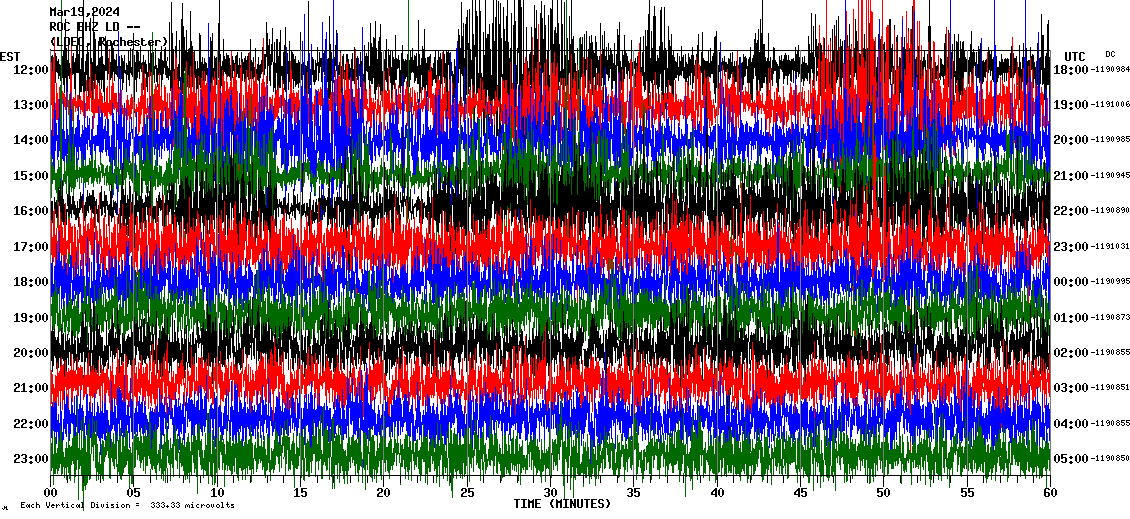Click the DC value beside 04:00 UTC

click(1109, 423)
